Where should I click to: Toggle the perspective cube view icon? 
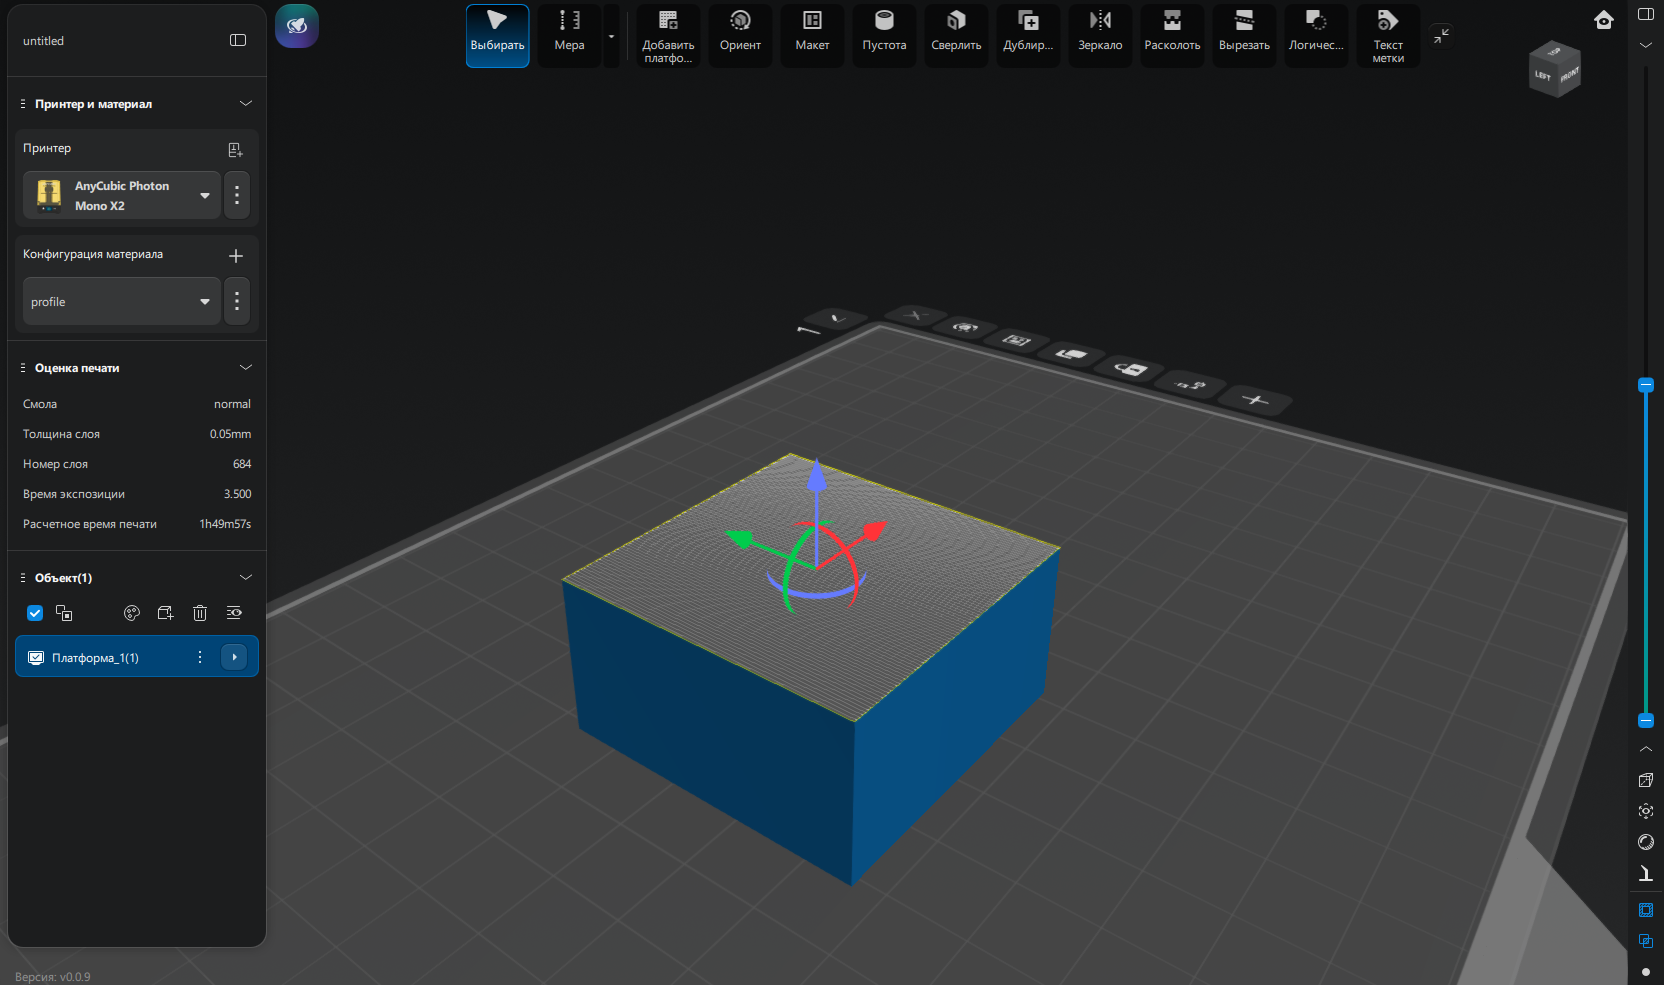click(x=1646, y=780)
